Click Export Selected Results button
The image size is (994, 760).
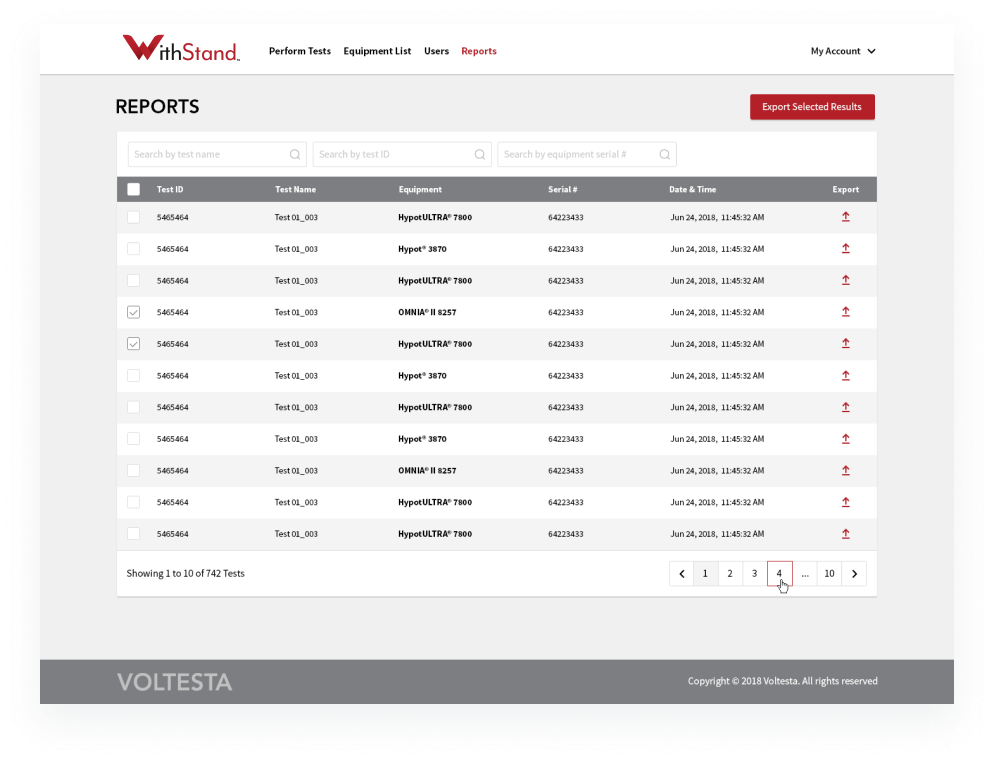tap(812, 106)
